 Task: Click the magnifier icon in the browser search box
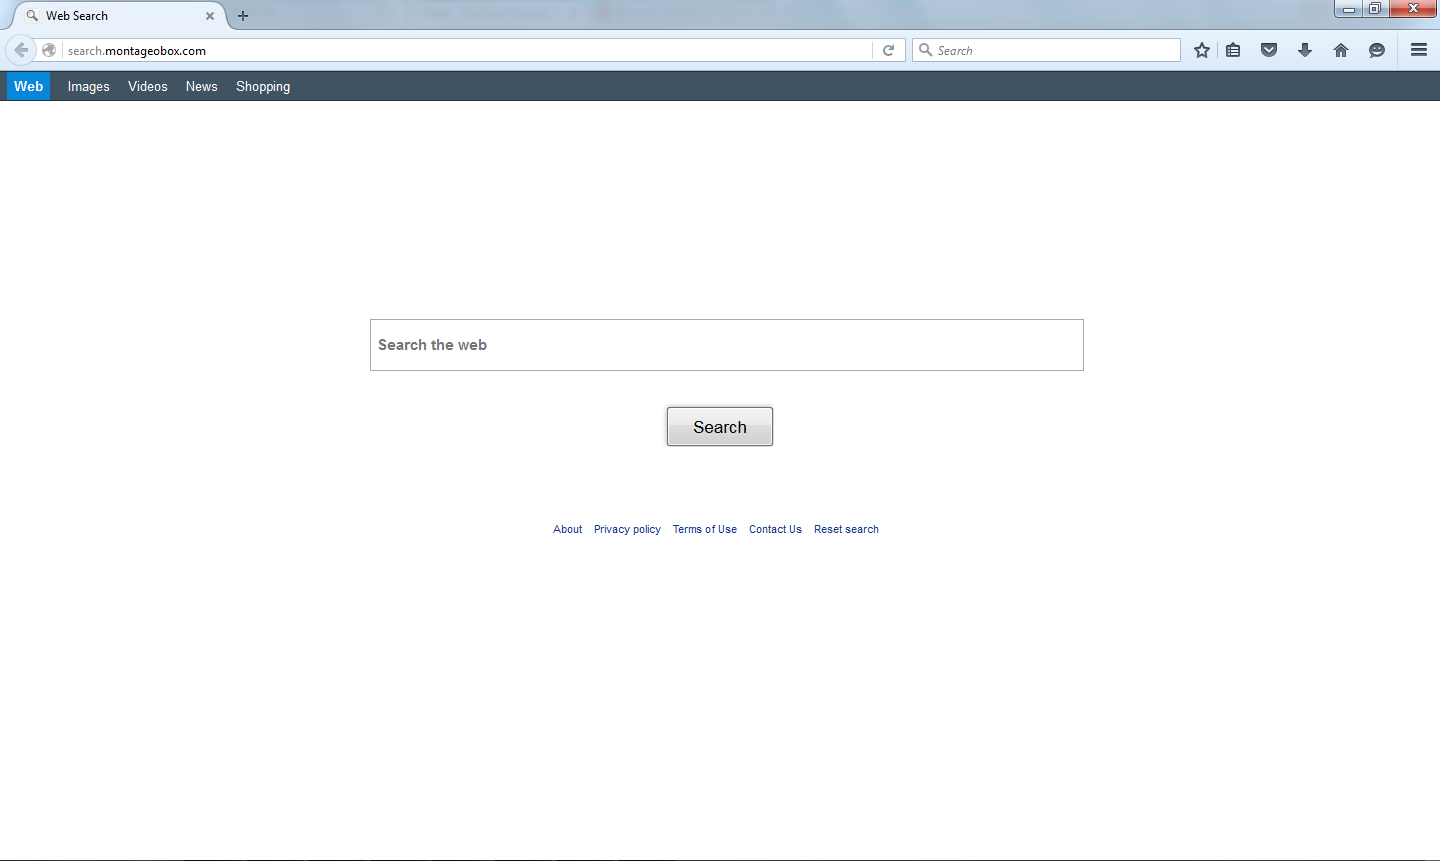(926, 50)
